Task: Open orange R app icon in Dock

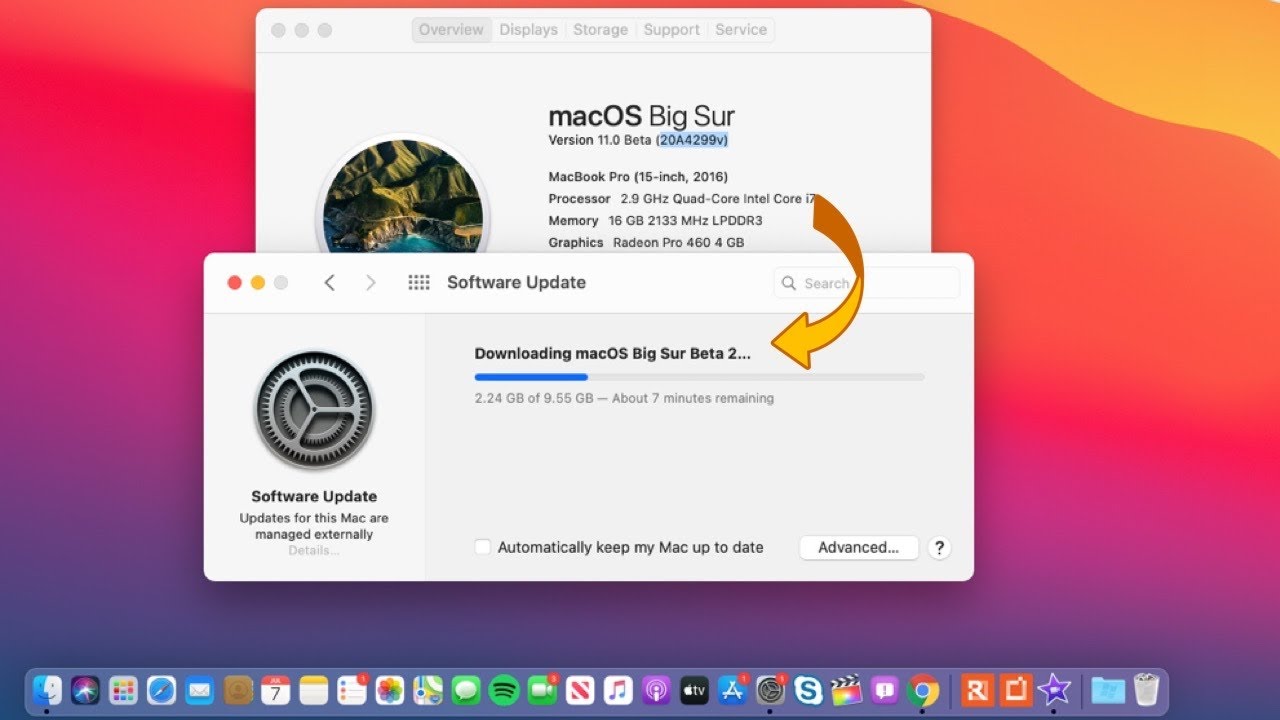Action: click(977, 690)
